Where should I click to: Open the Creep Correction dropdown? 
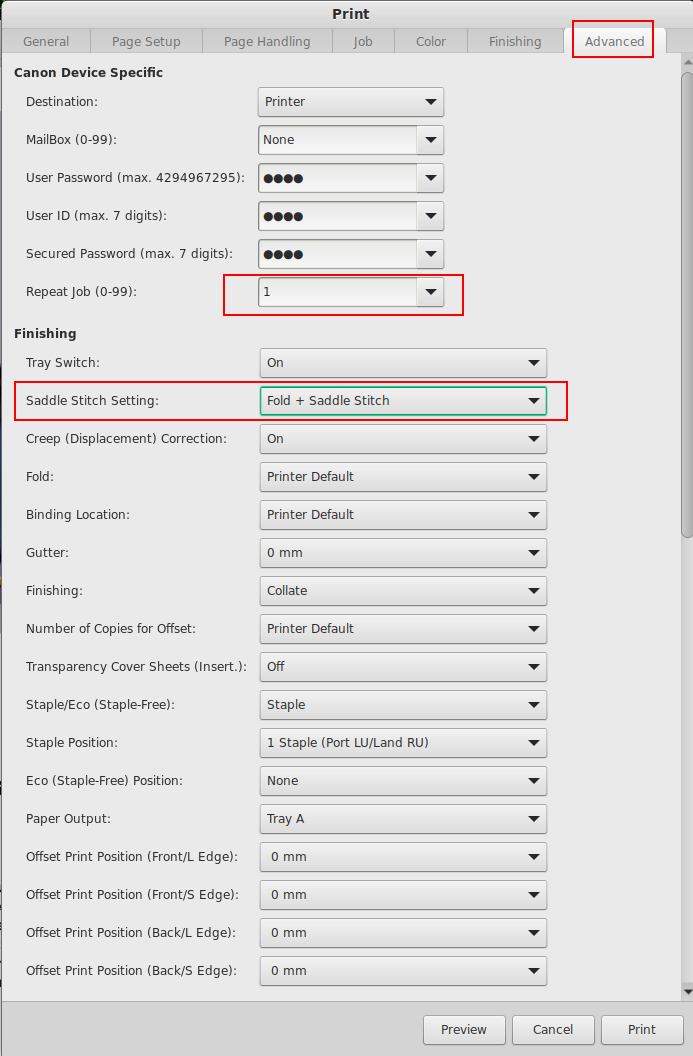click(402, 439)
